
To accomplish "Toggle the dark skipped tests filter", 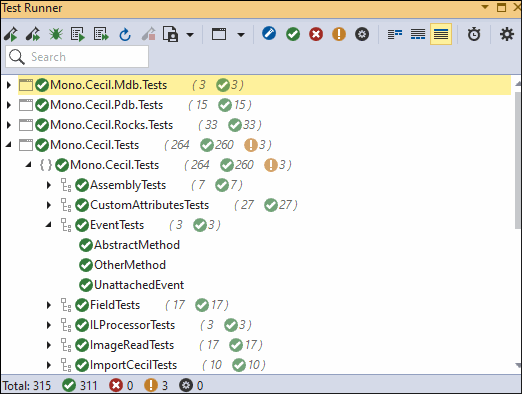I will (362, 34).
